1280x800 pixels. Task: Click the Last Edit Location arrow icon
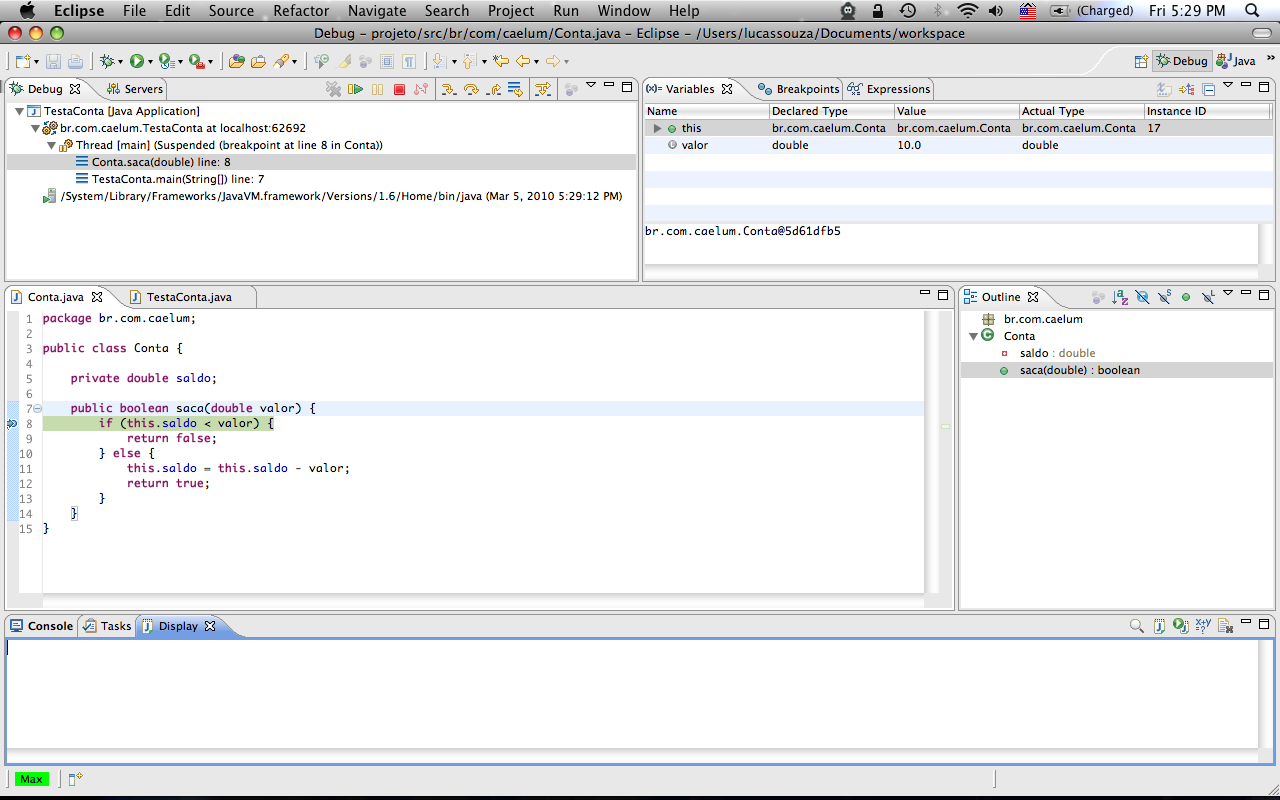click(x=500, y=61)
